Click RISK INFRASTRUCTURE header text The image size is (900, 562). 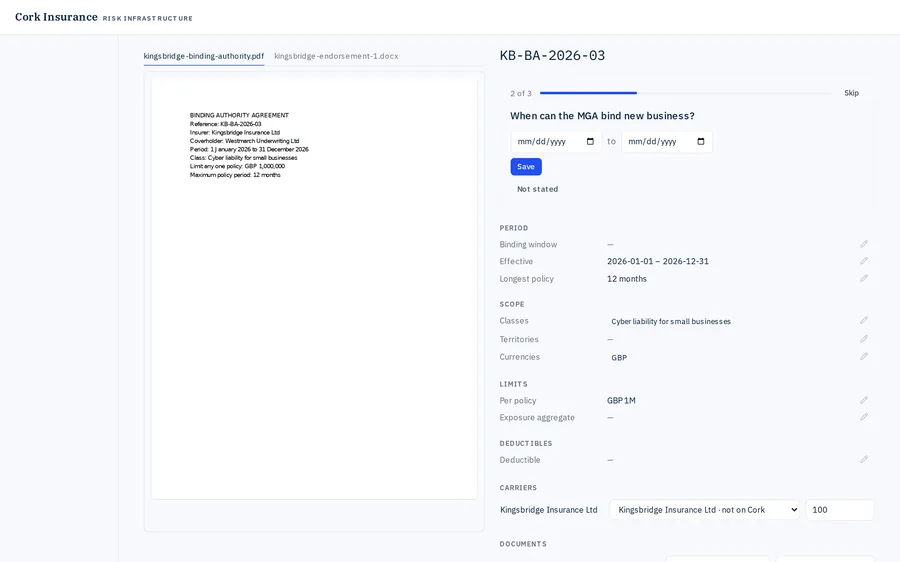coord(148,18)
